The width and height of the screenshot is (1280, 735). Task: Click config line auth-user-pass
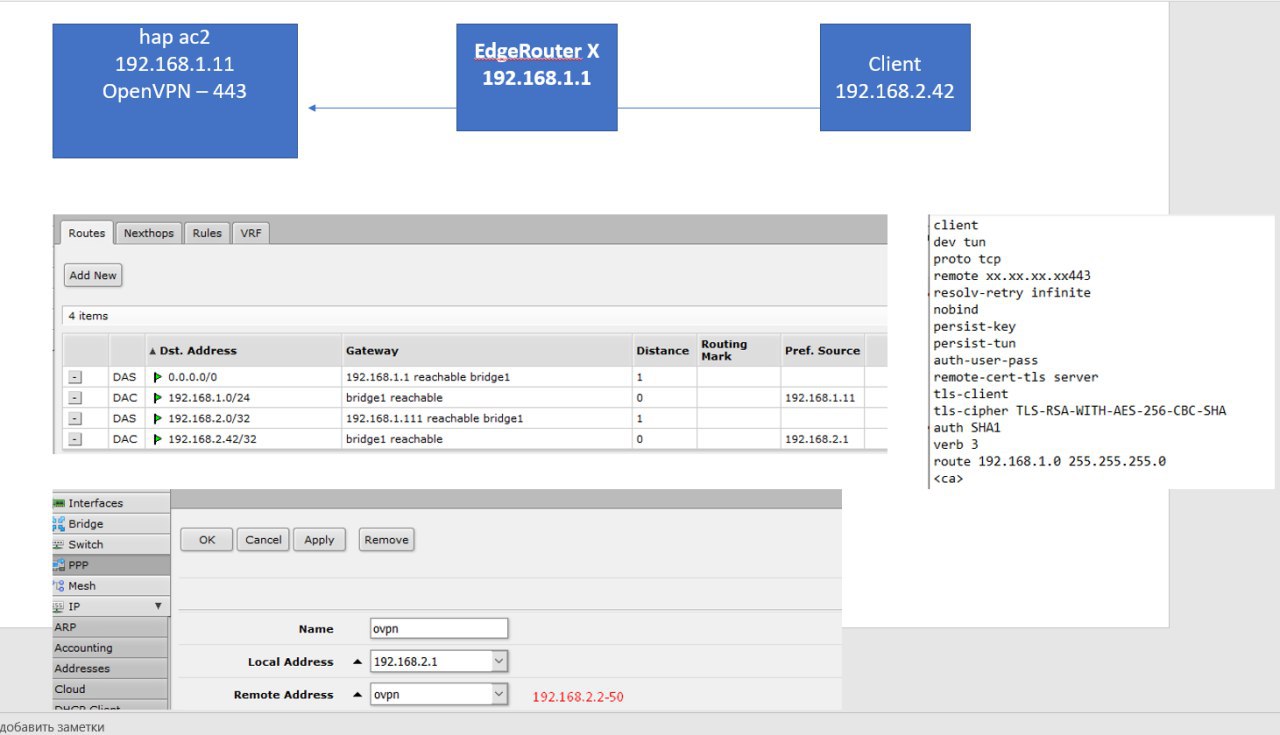click(x=985, y=360)
